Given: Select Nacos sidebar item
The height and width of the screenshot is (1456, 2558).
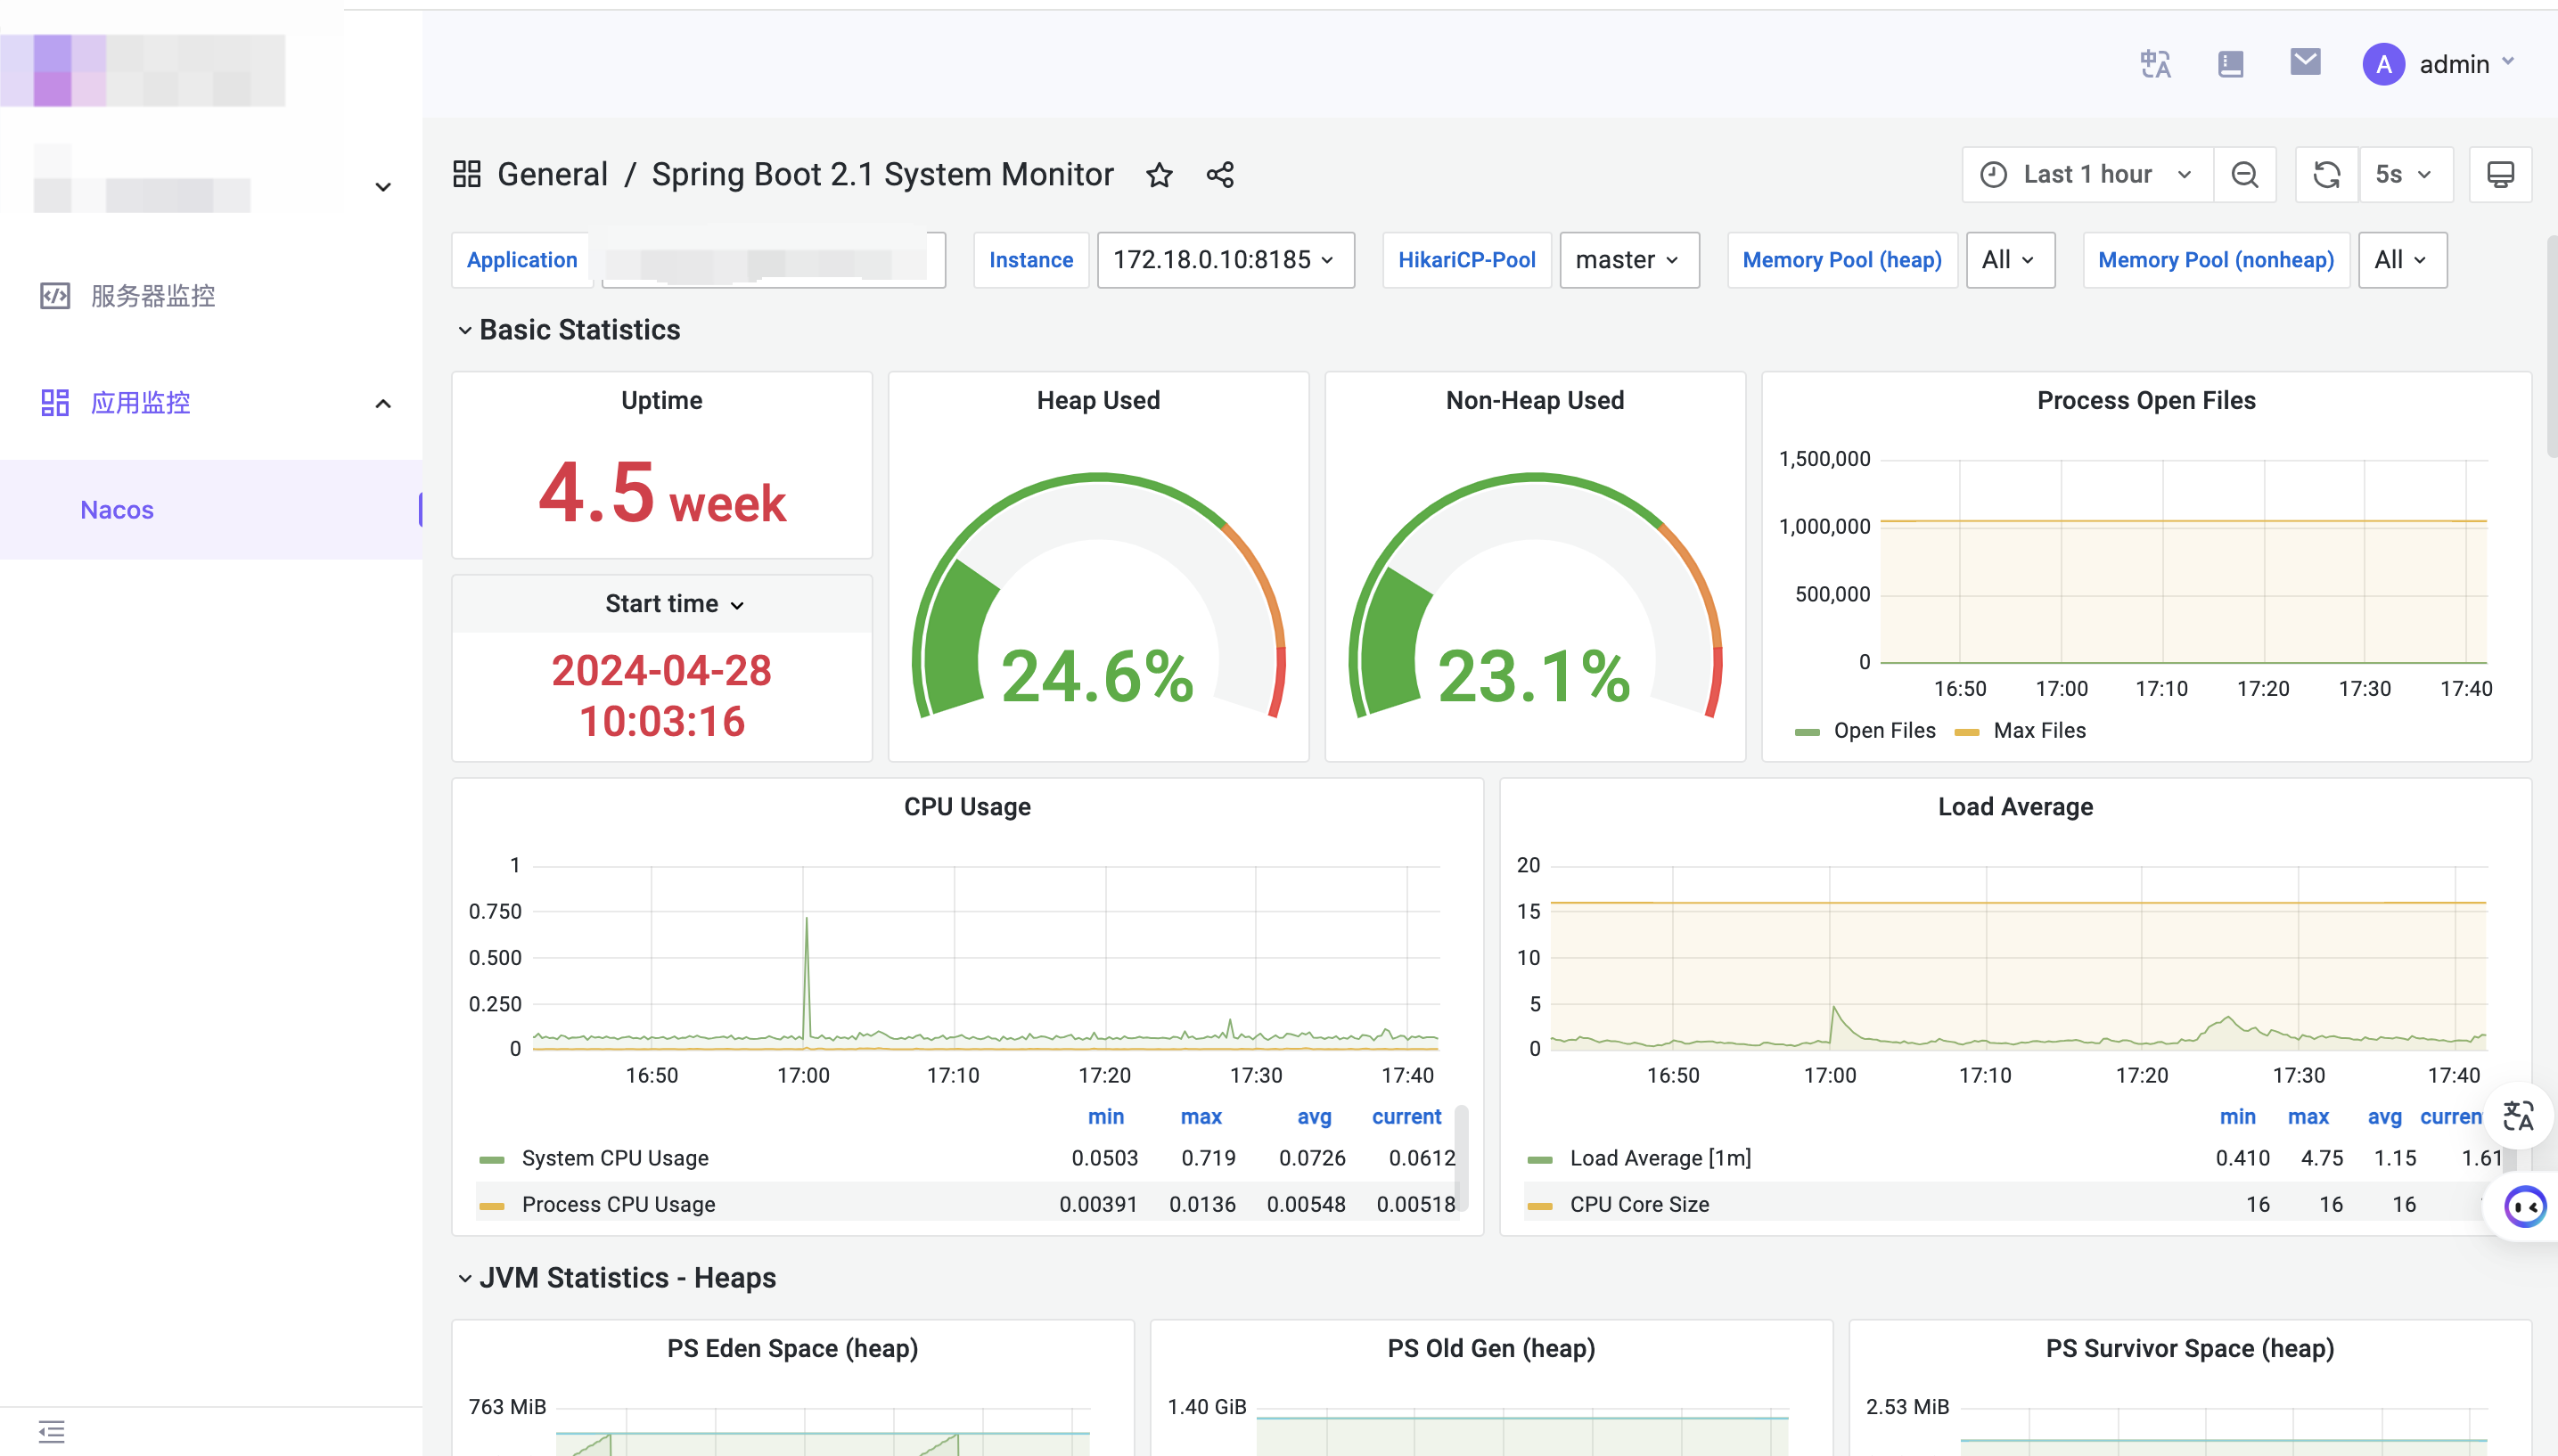Looking at the screenshot, I should (211, 510).
